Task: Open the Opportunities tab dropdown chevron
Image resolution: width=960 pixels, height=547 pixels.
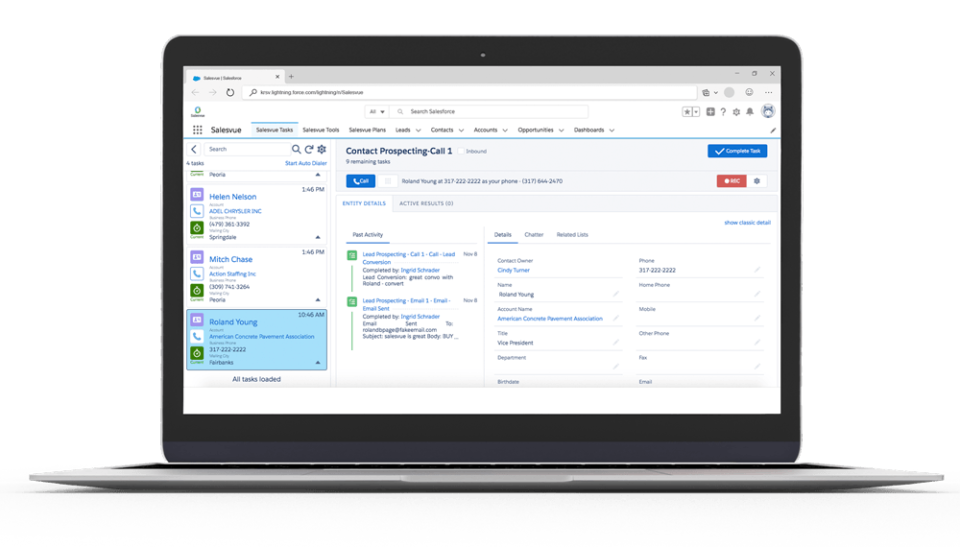Action: pyautogui.click(x=561, y=130)
